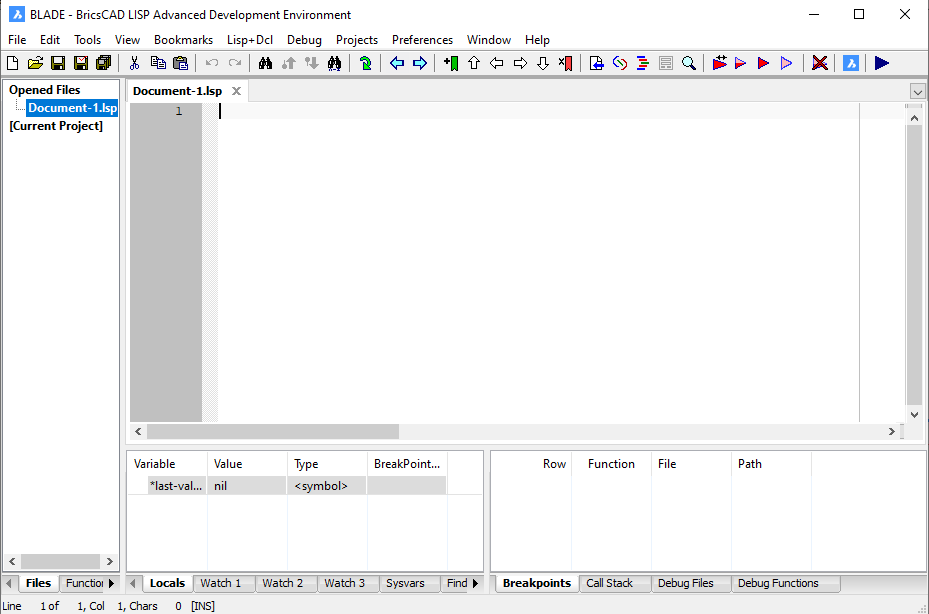Viewport: 929px width, 614px height.
Task: Reveal hidden tabs beside Functions tab
Action: click(x=110, y=583)
